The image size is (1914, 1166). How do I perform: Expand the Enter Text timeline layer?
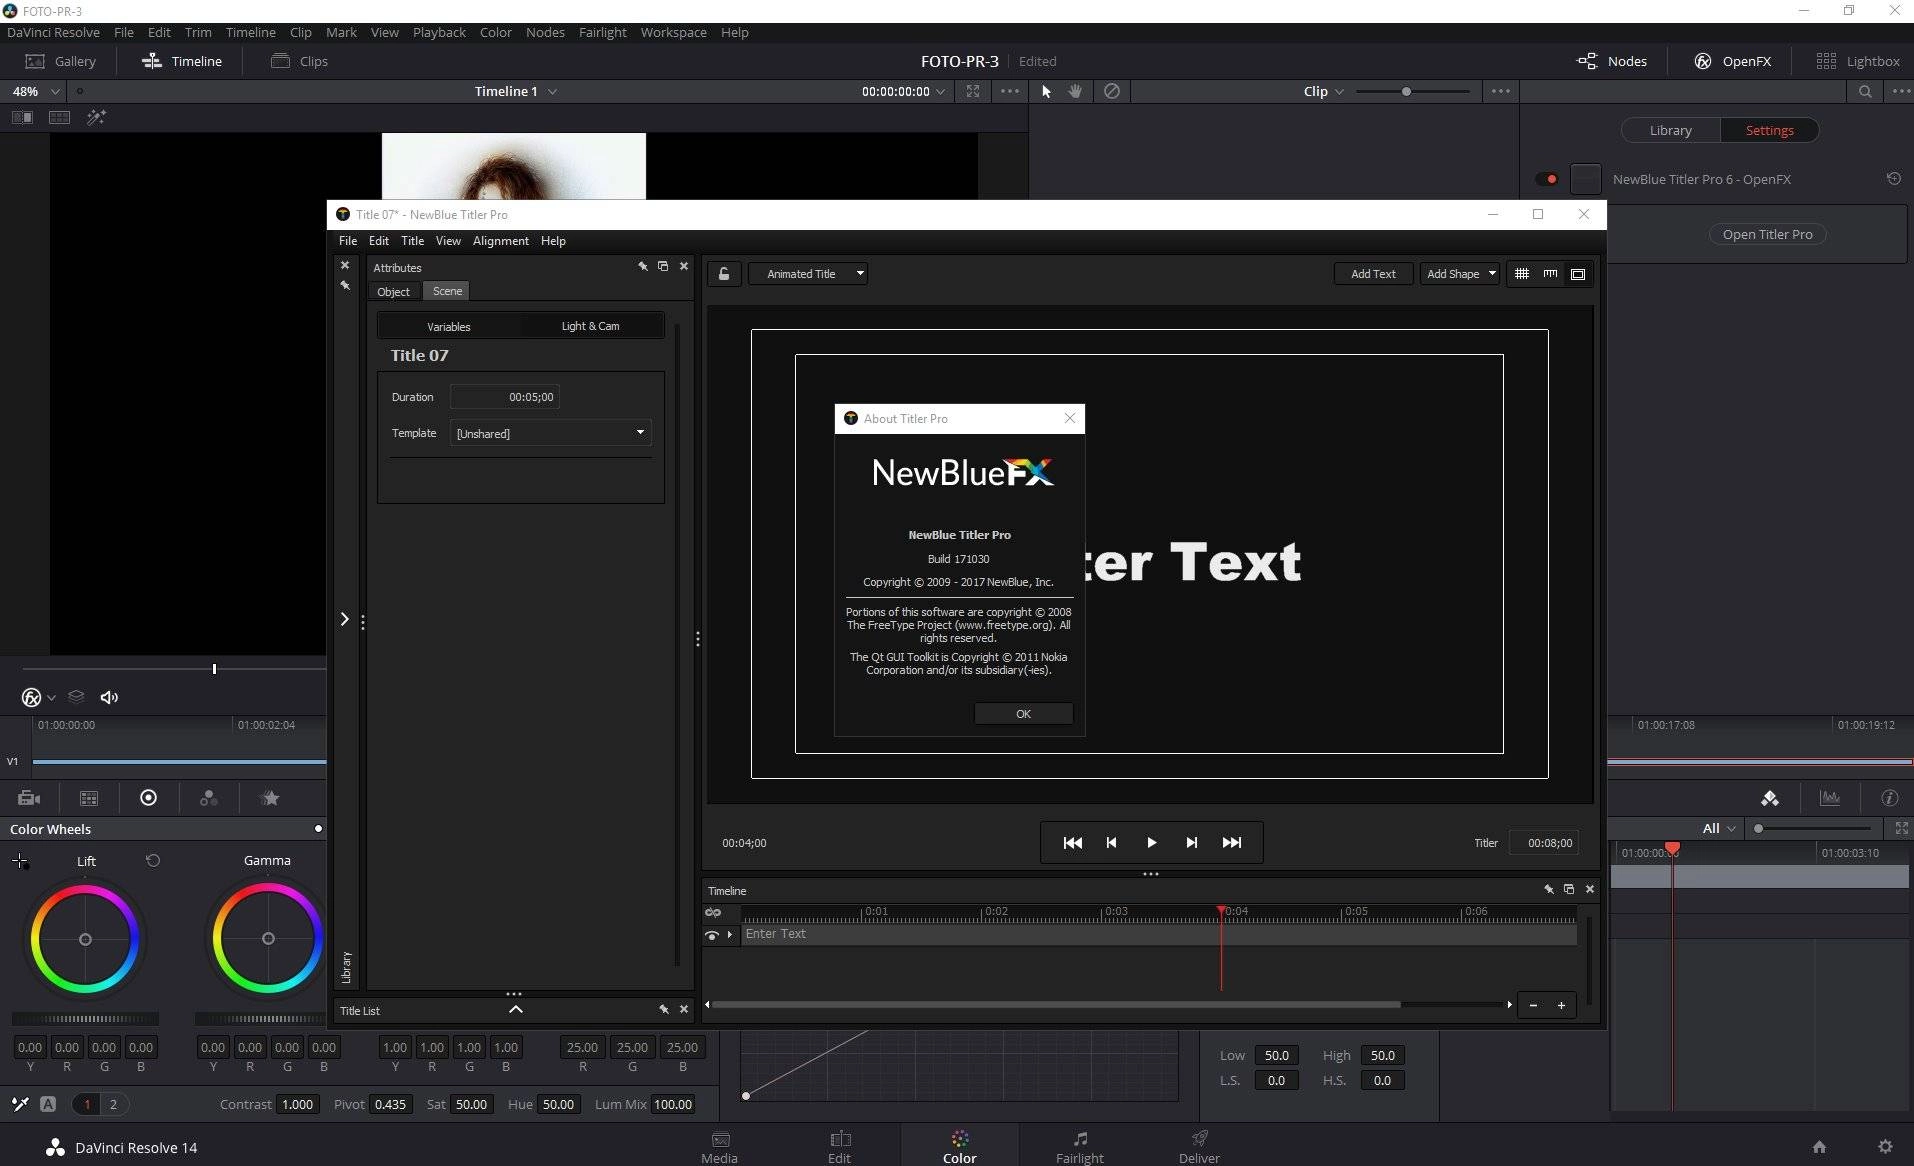pyautogui.click(x=730, y=935)
